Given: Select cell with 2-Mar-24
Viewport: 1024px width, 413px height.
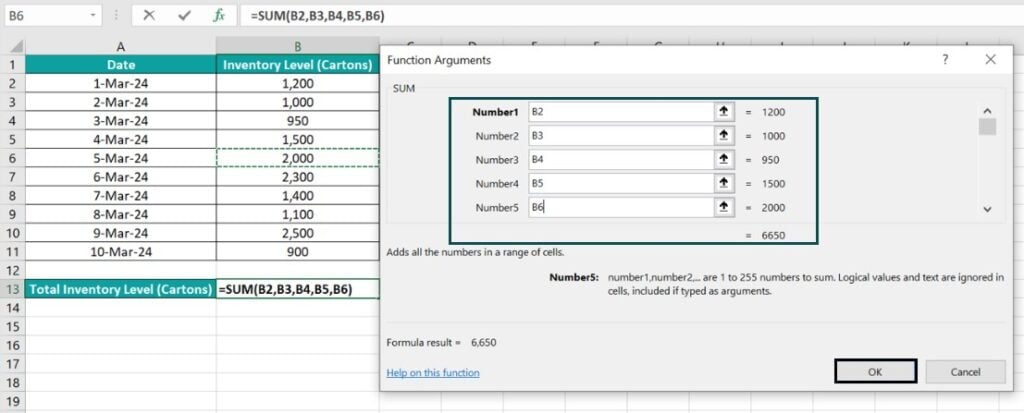Looking at the screenshot, I should point(121,102).
